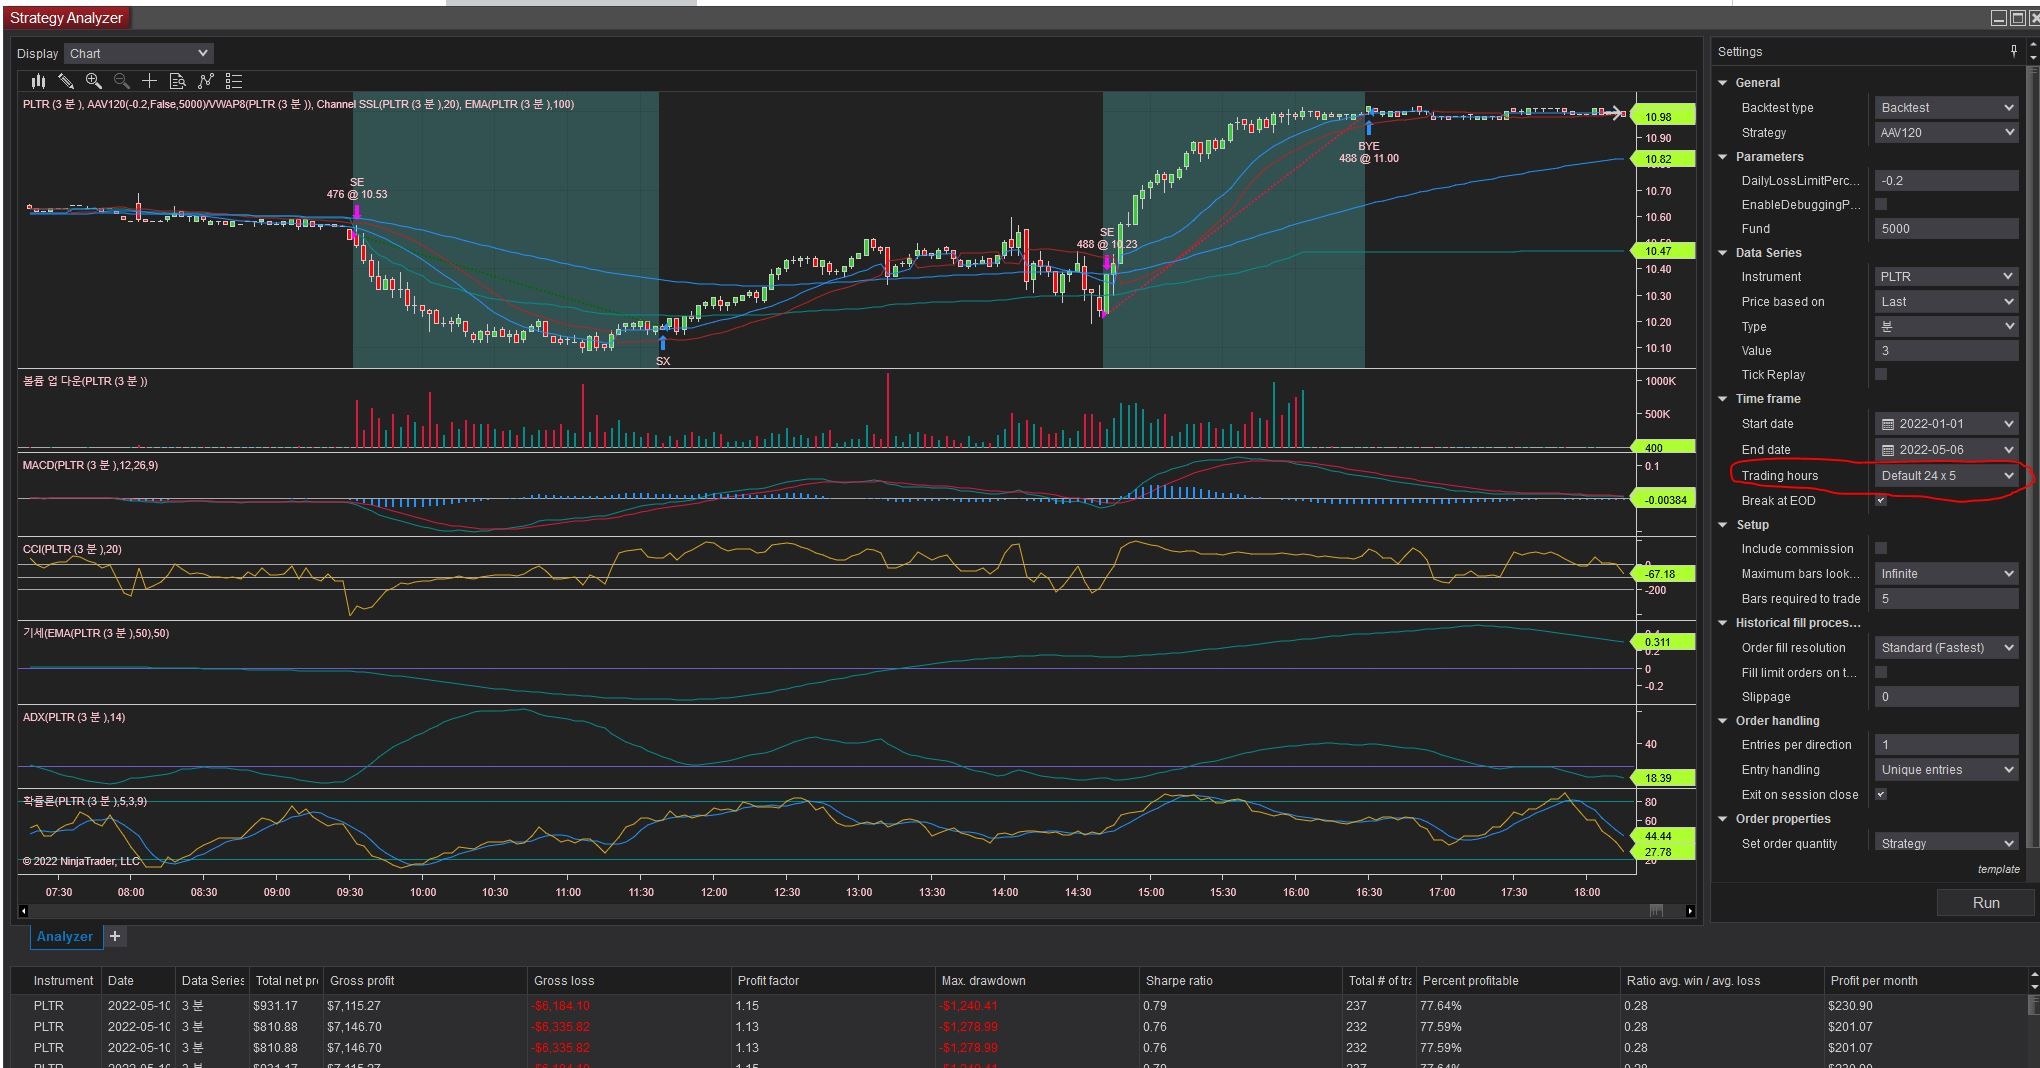Sort by Percent profitable column
Screen dimensions: 2040x1068
[1518, 980]
